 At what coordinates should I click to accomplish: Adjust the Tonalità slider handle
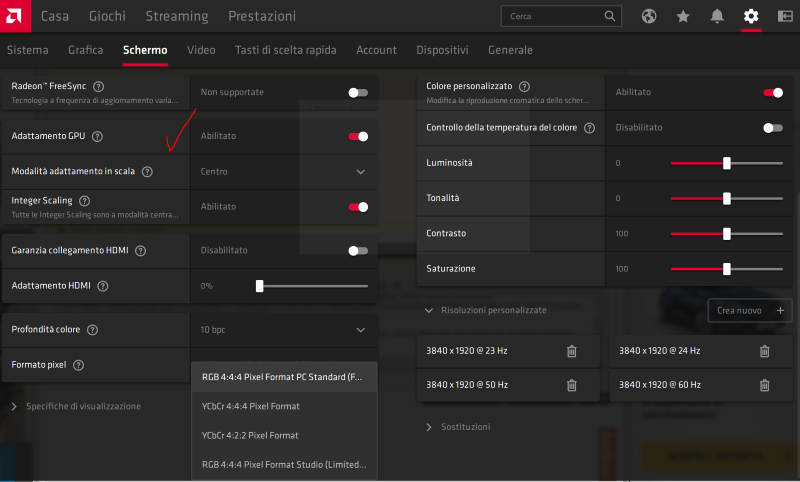(x=727, y=198)
